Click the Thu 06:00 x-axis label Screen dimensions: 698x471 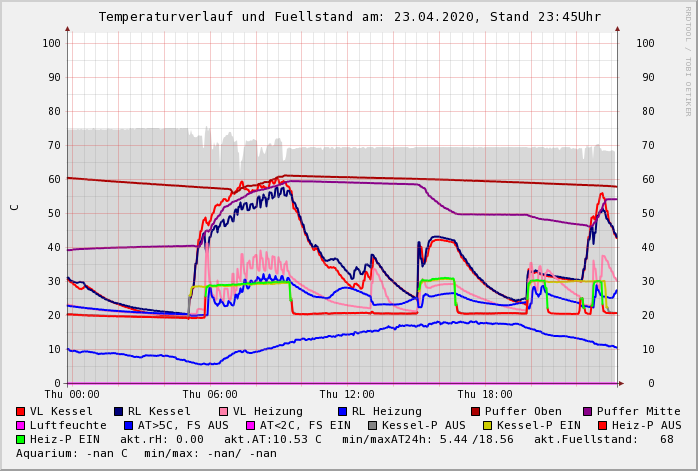click(x=210, y=395)
